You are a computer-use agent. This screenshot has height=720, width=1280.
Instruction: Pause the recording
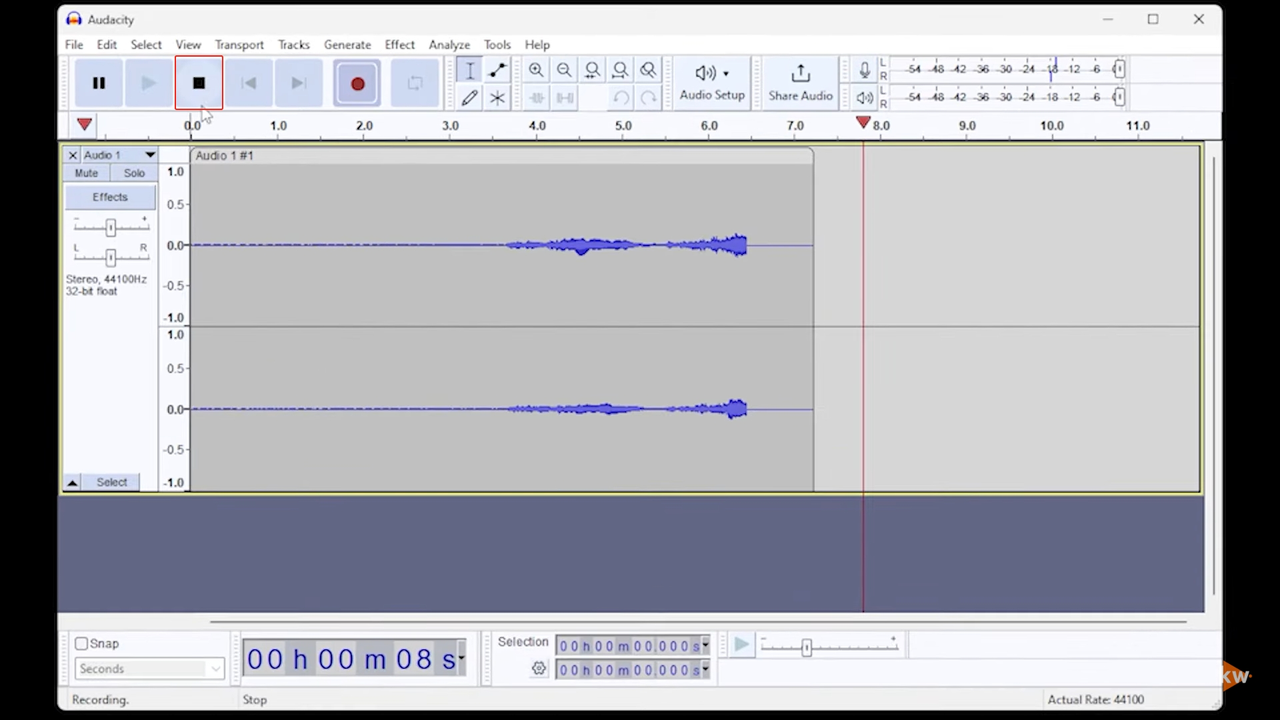99,84
